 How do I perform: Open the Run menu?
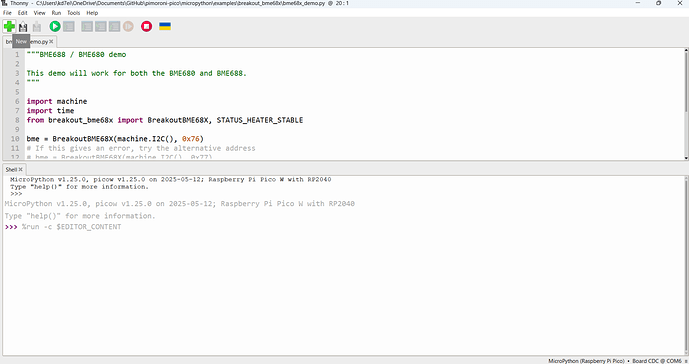click(x=56, y=13)
